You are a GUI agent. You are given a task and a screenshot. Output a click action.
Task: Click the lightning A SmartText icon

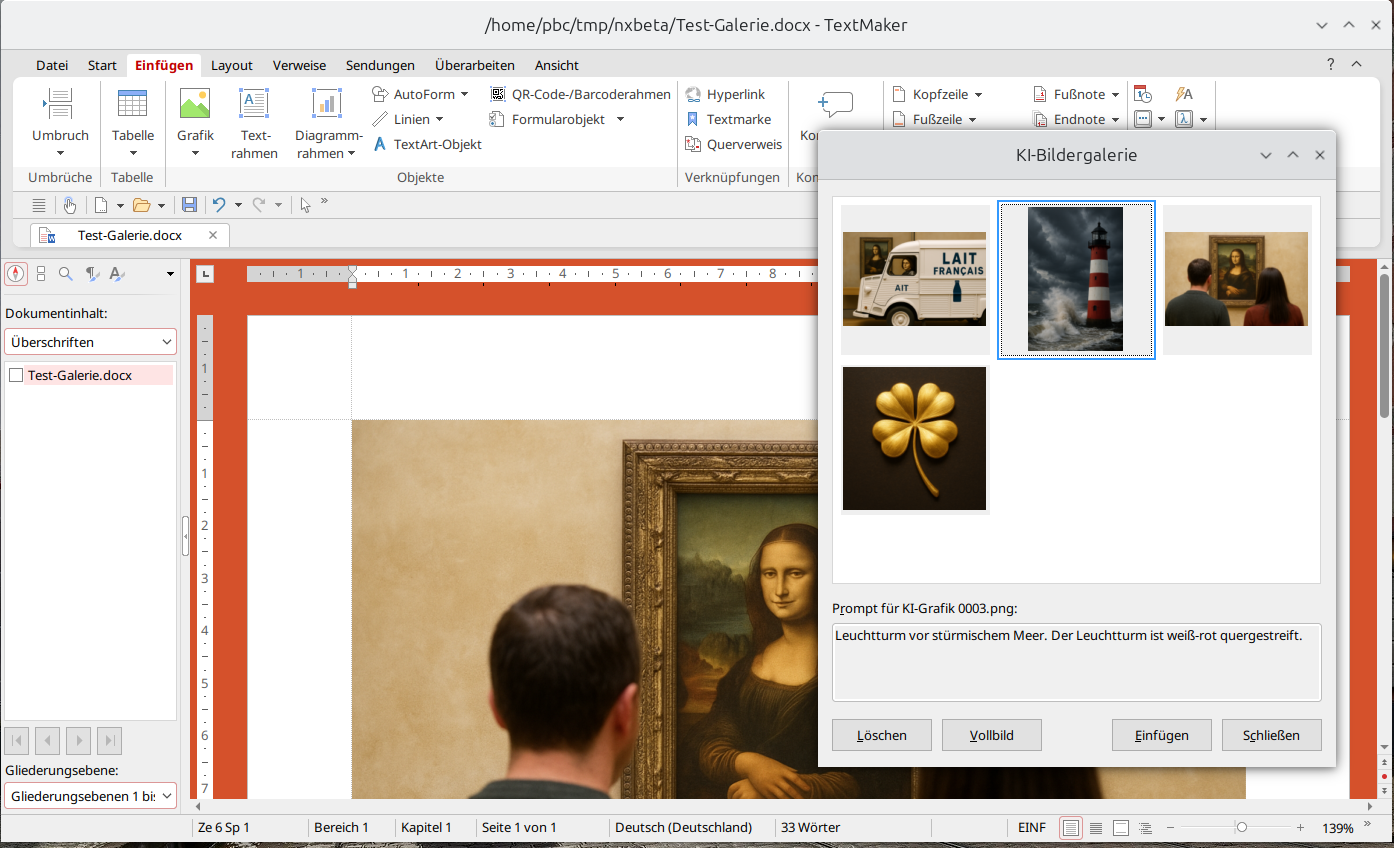tap(1184, 94)
